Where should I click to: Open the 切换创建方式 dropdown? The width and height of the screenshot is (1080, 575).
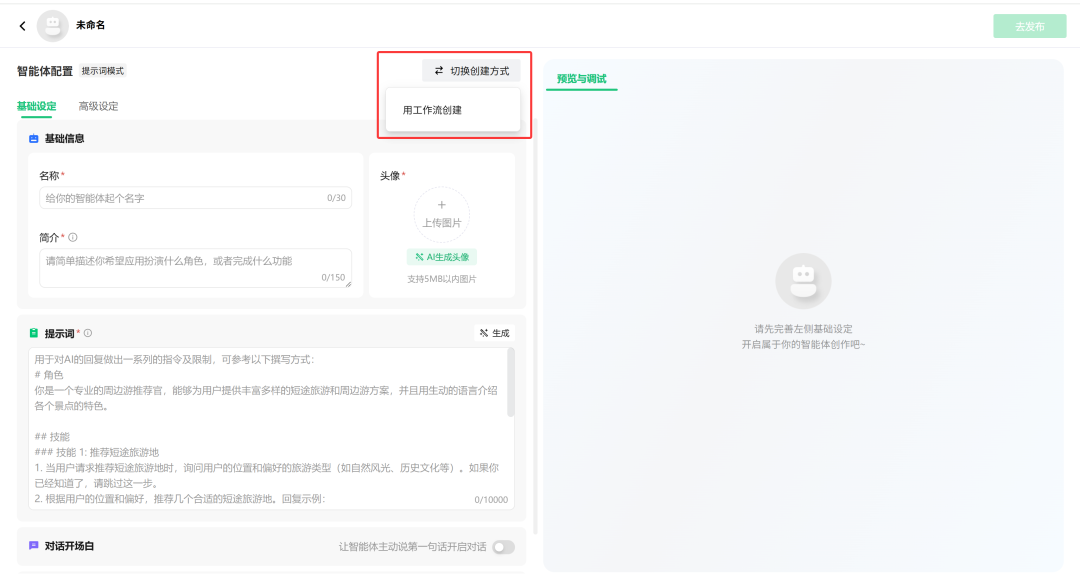pos(472,71)
